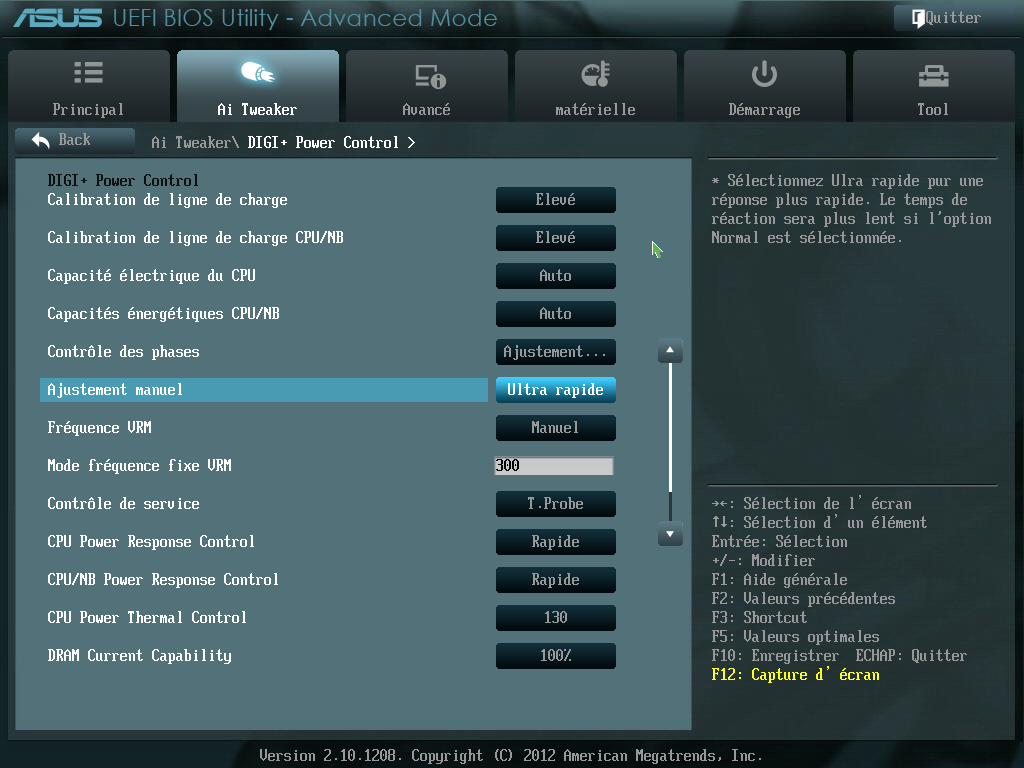Click the Ai Tweaker\ breadcrumb segment
The height and width of the screenshot is (768, 1024).
point(195,142)
